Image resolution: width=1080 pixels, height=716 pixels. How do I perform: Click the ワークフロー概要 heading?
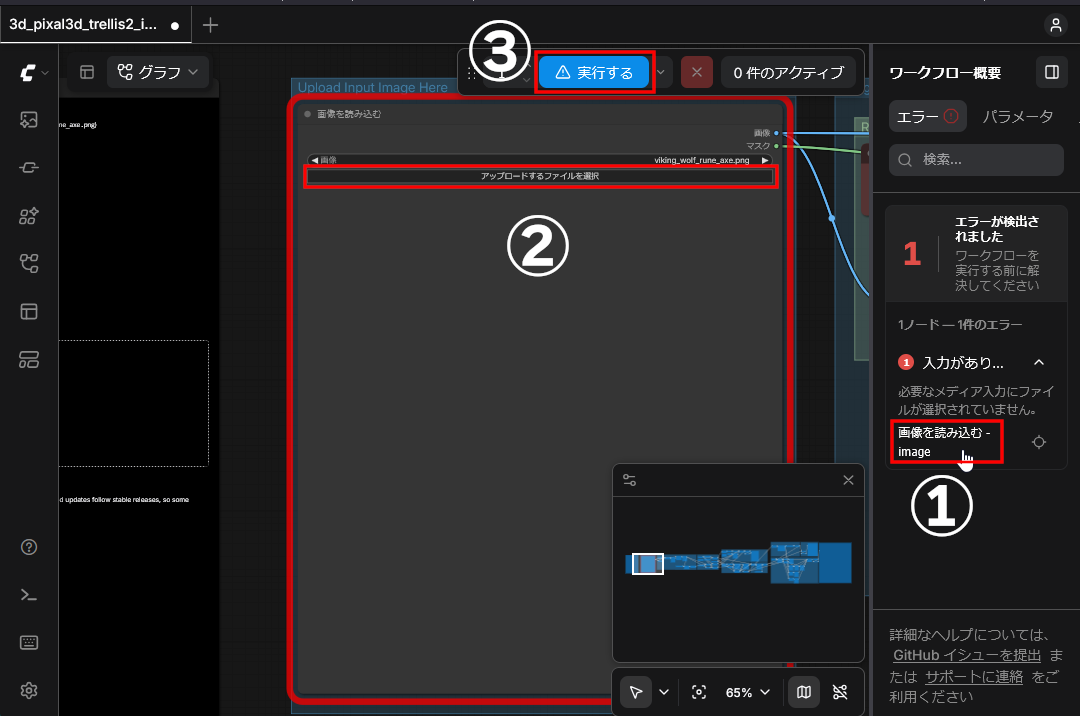click(944, 73)
